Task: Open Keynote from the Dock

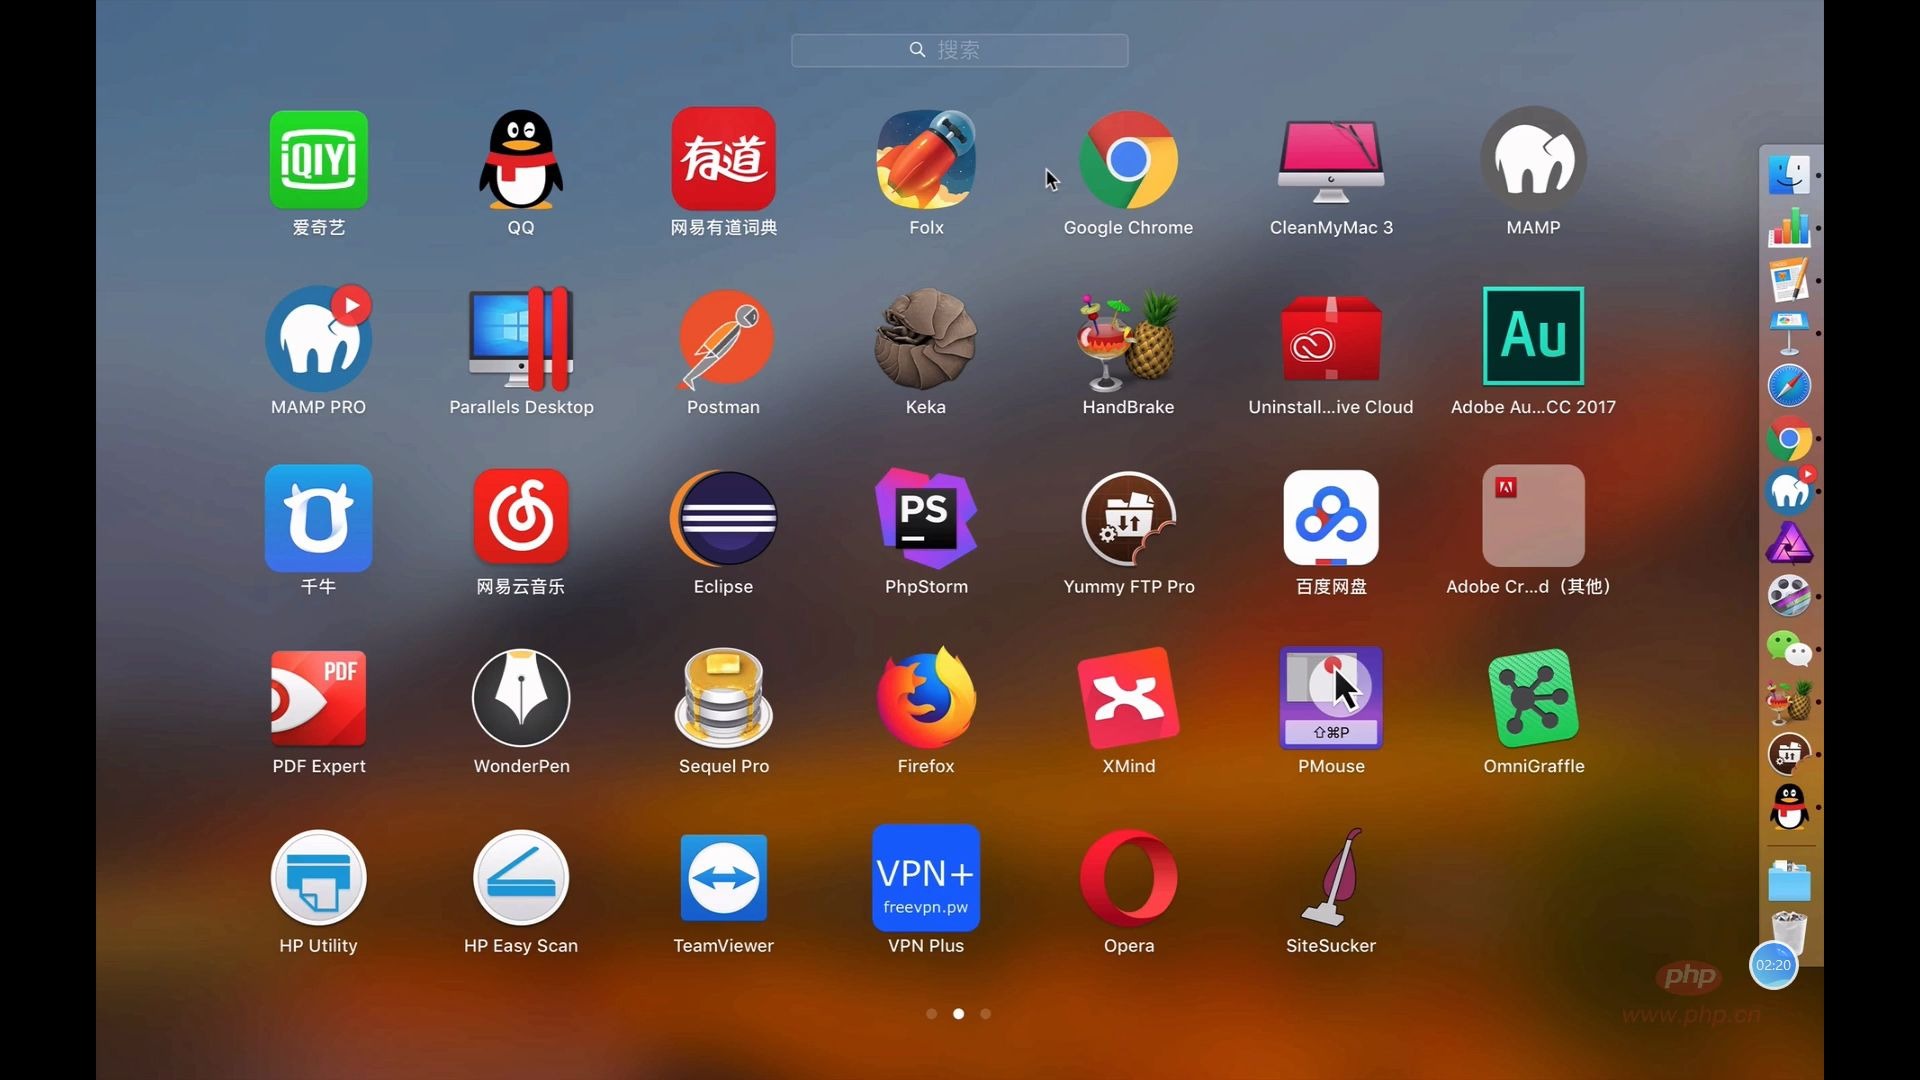Action: coord(1789,333)
